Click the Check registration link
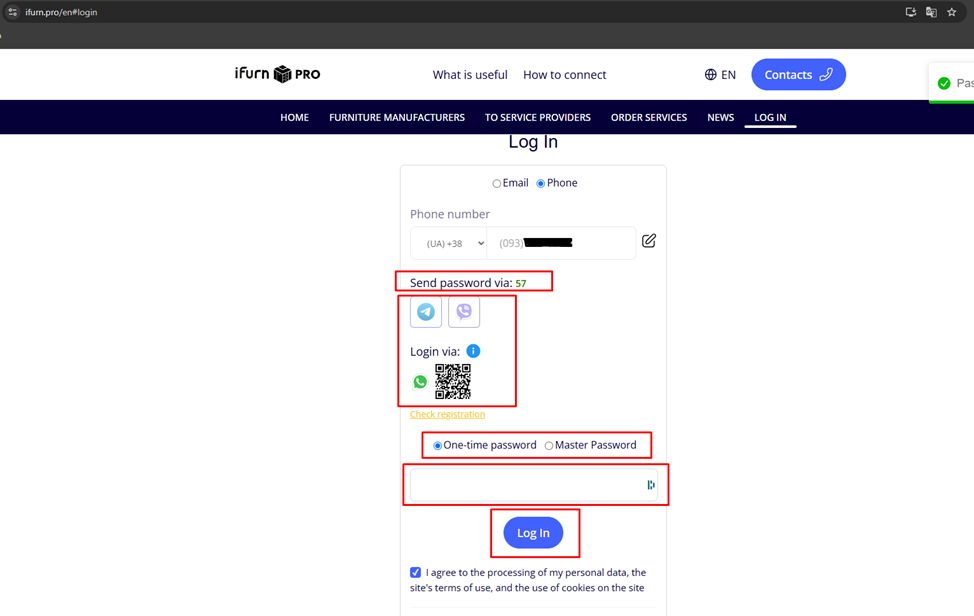974x616 pixels. click(x=447, y=414)
